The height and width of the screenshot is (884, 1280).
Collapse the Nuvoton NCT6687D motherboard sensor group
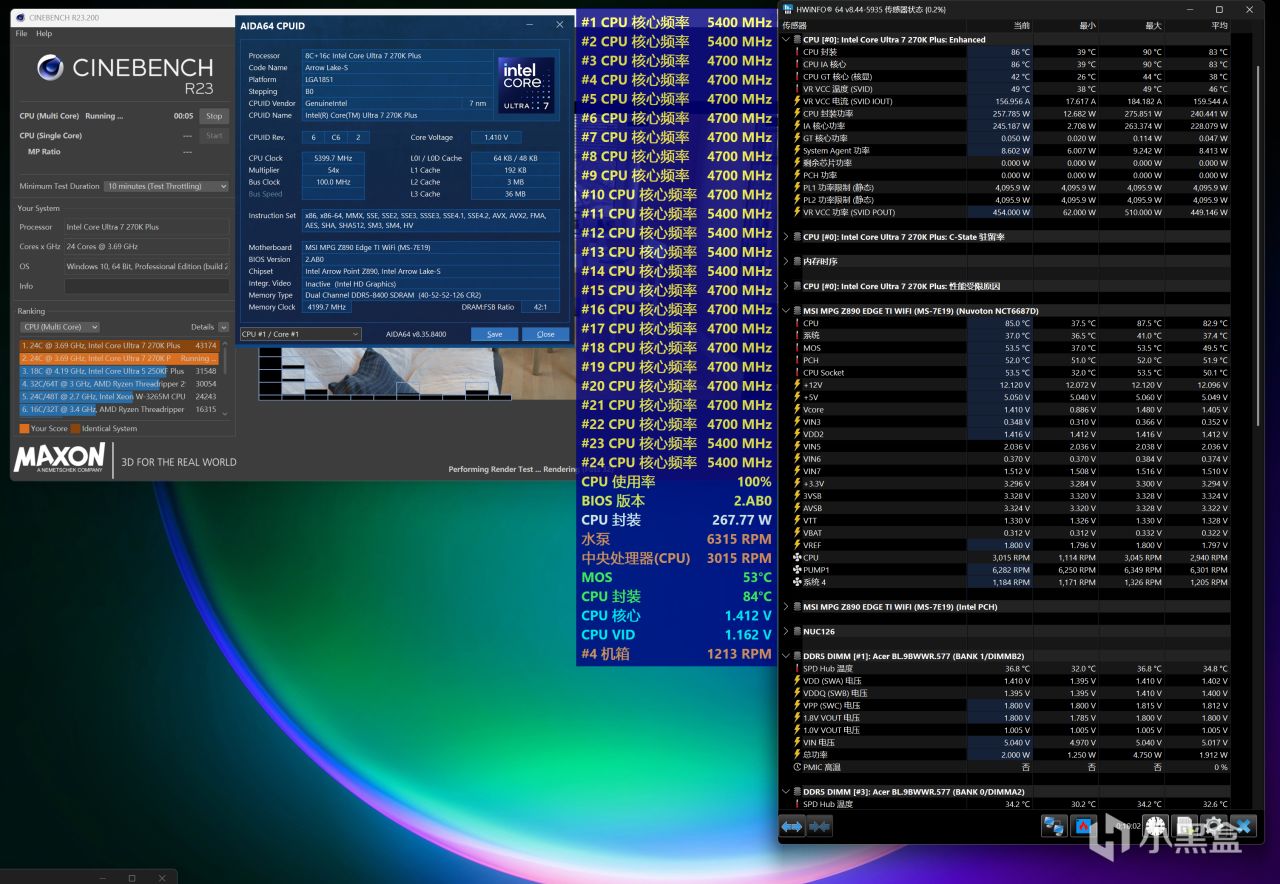[x=785, y=311]
